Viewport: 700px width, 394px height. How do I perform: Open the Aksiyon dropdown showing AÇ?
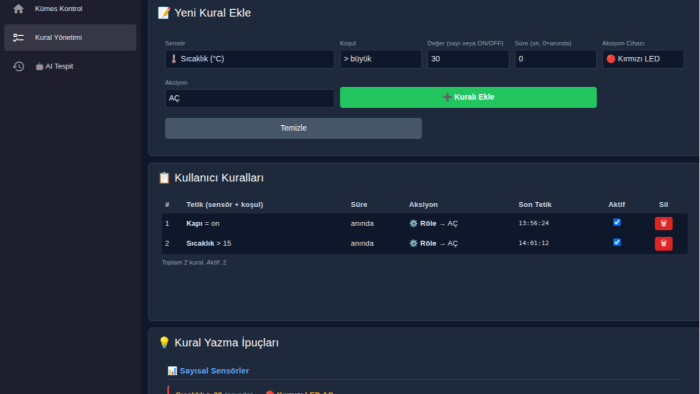(x=250, y=98)
